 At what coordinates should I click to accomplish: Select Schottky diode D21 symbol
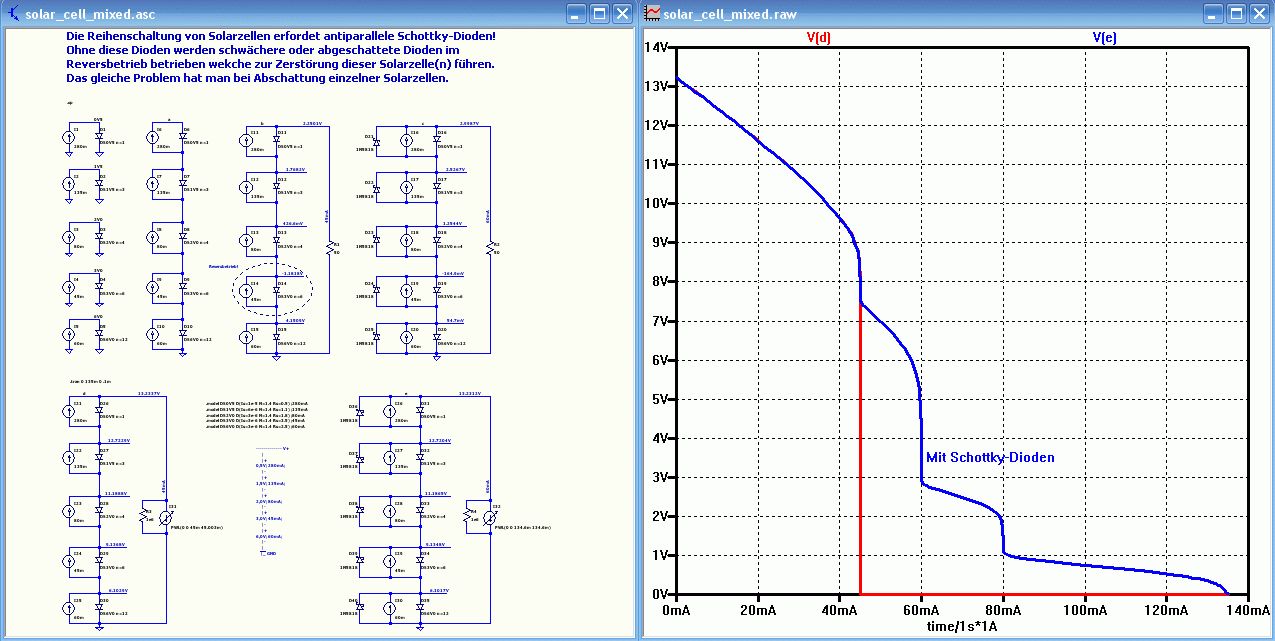(x=377, y=142)
